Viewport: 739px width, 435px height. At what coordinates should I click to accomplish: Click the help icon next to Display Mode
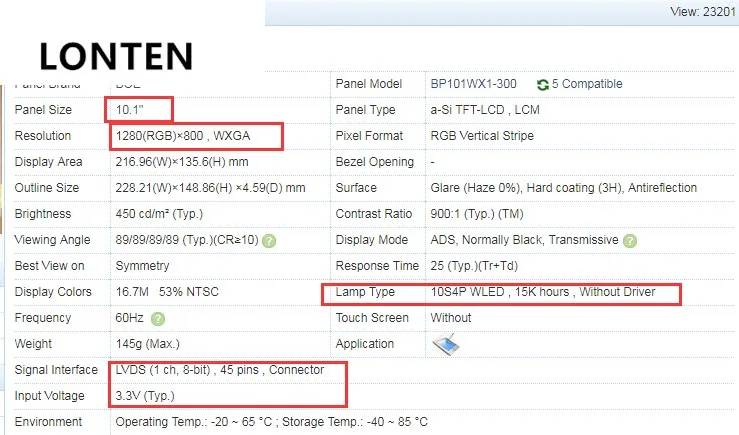(630, 241)
